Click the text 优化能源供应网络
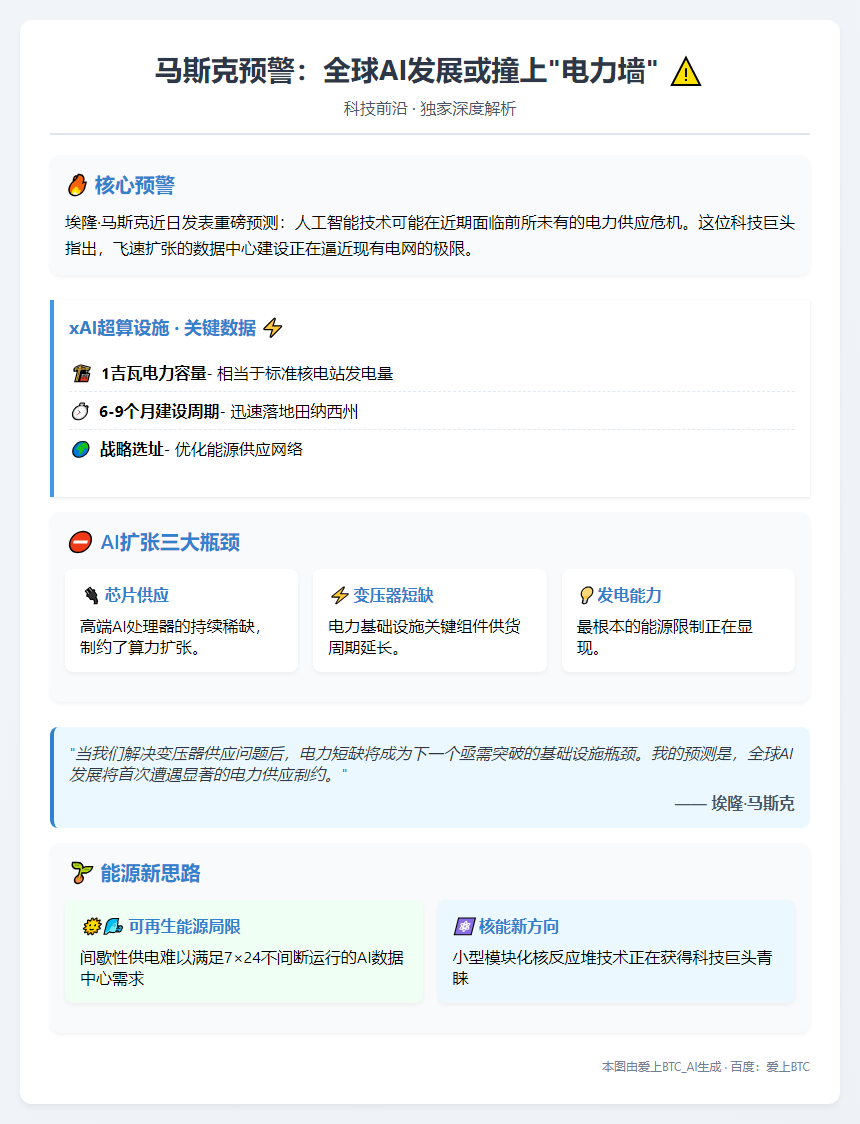Screen dimensions: 860x1124 coord(239,449)
